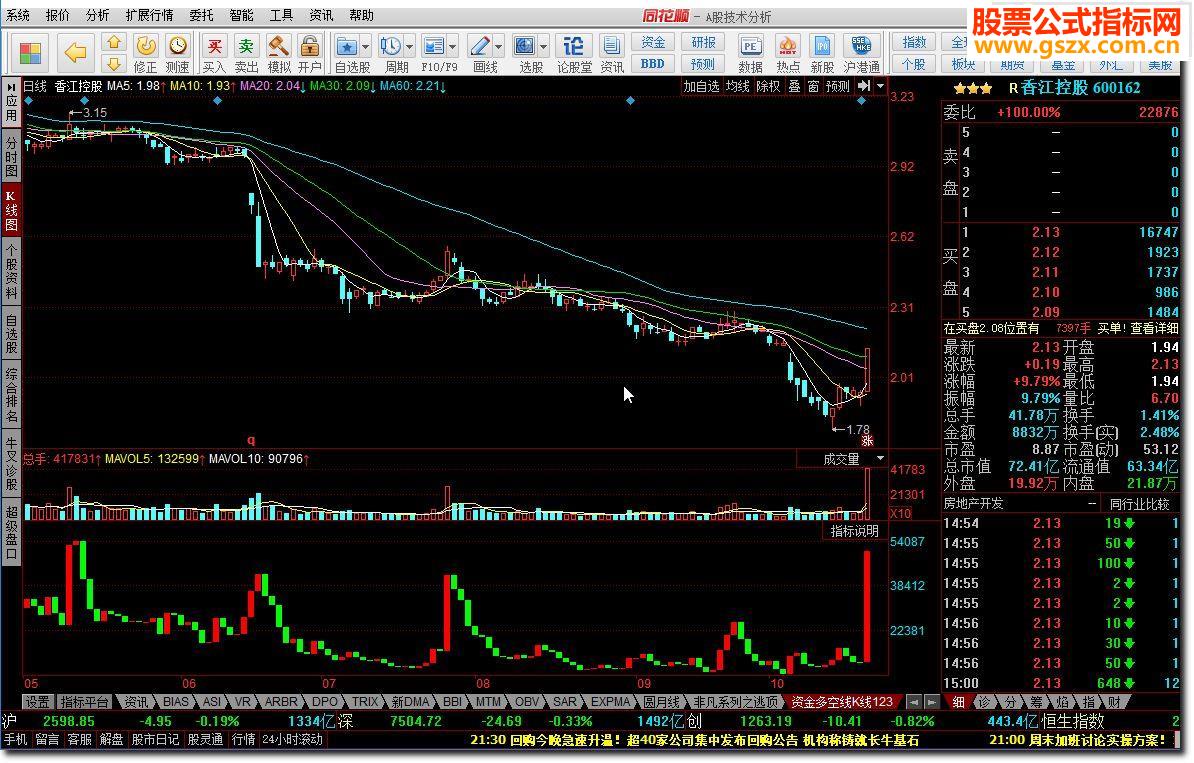Image resolution: width=1194 pixels, height=763 pixels.
Task: Click the jump-to-end arrow on chart bar
Action: tap(864, 86)
